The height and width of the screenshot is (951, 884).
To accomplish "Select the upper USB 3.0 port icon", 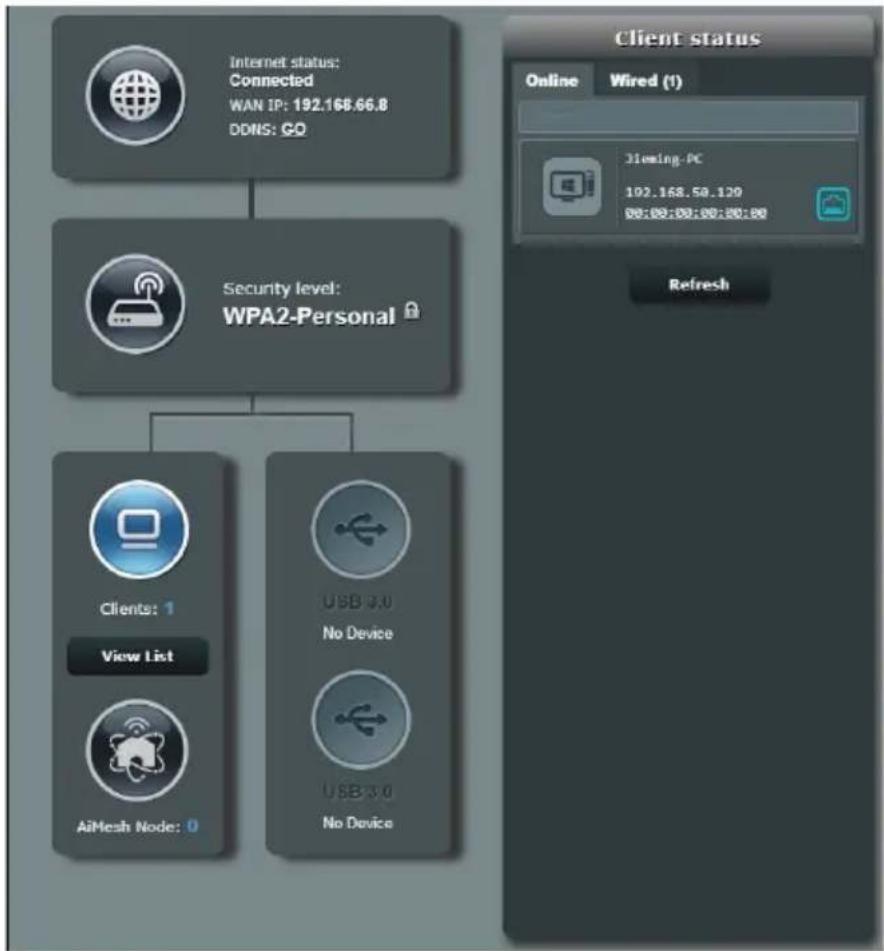I will click(361, 529).
